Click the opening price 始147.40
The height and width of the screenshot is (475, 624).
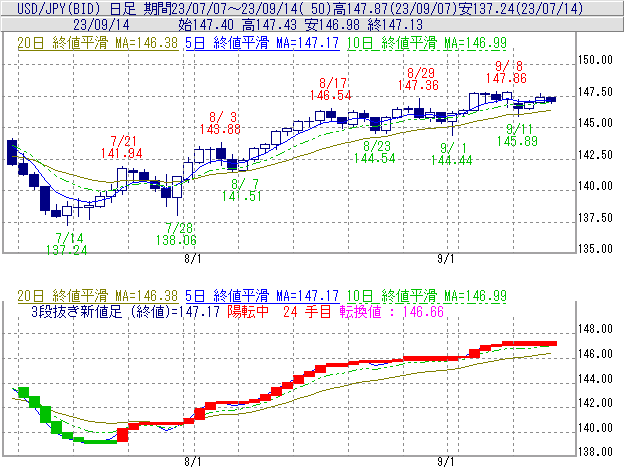[x=206, y=25]
